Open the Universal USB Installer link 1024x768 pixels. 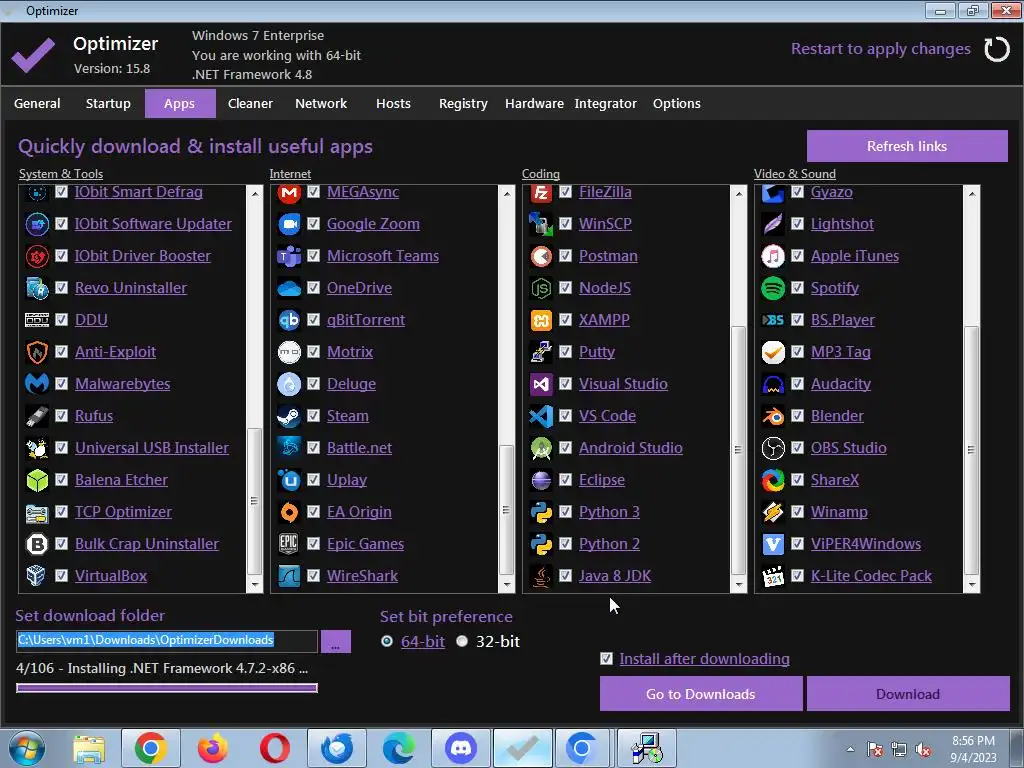tap(152, 447)
